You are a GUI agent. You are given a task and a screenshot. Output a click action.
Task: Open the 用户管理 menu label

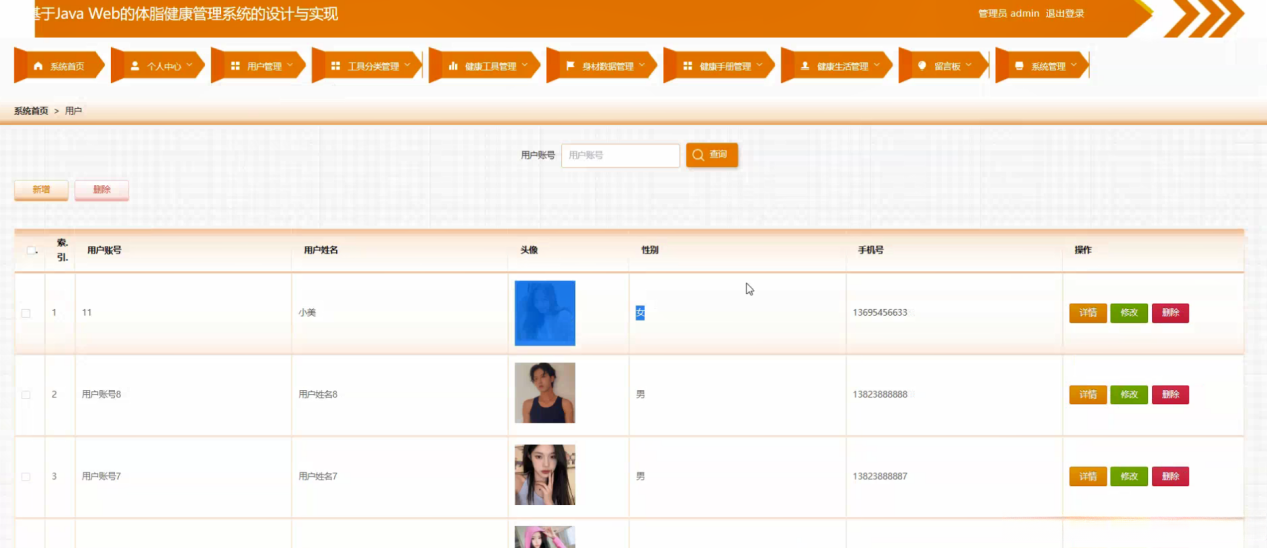[264, 67]
